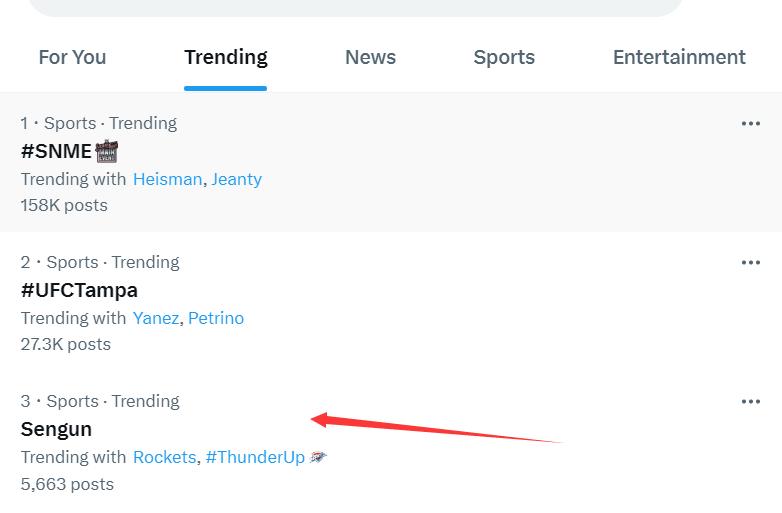
Task: Click the search bar at top
Action: click(x=355, y=7)
